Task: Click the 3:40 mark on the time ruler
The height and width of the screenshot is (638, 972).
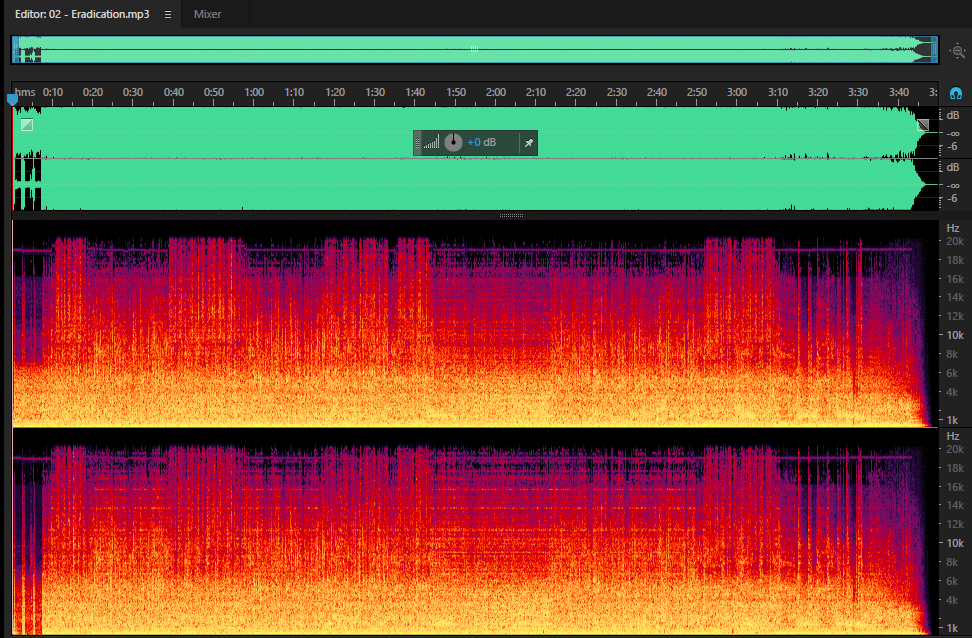Action: [x=899, y=92]
